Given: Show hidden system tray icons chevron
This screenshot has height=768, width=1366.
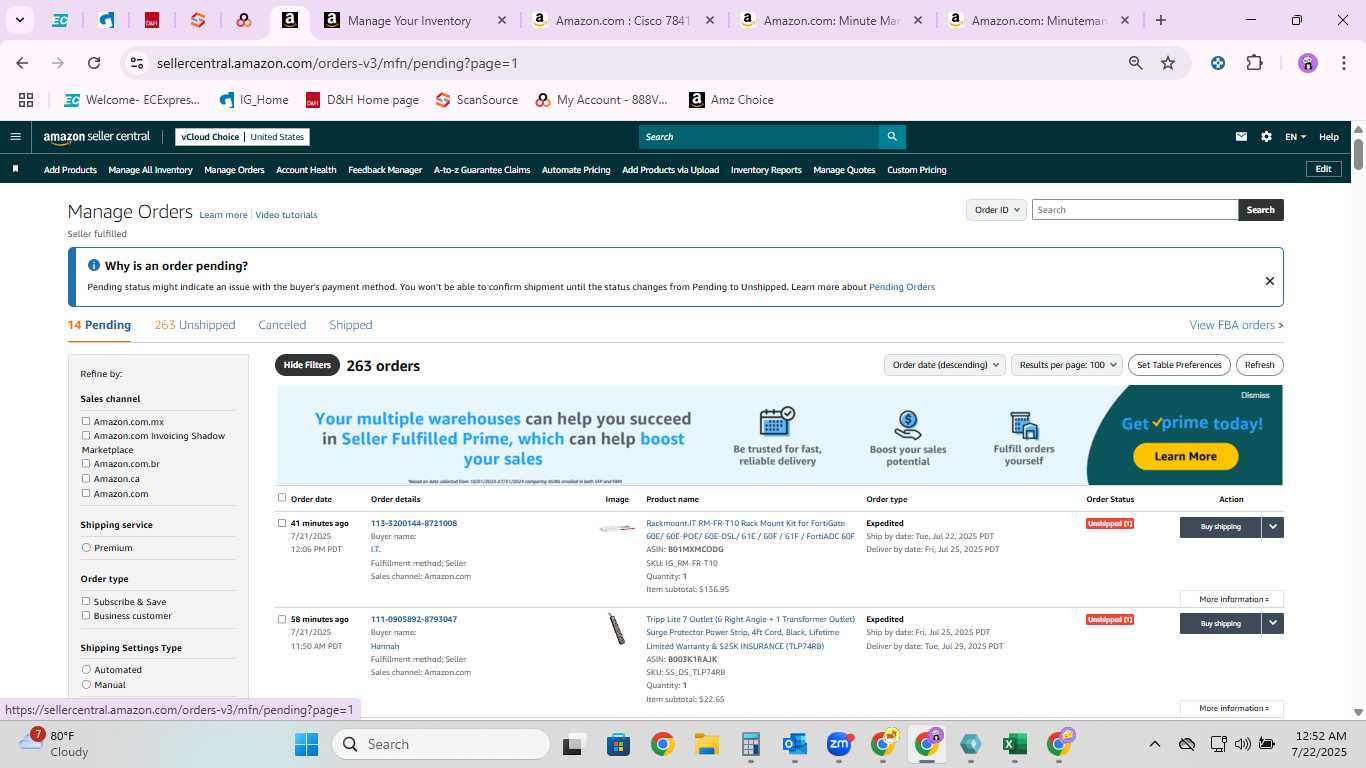Looking at the screenshot, I should pyautogui.click(x=1154, y=744).
